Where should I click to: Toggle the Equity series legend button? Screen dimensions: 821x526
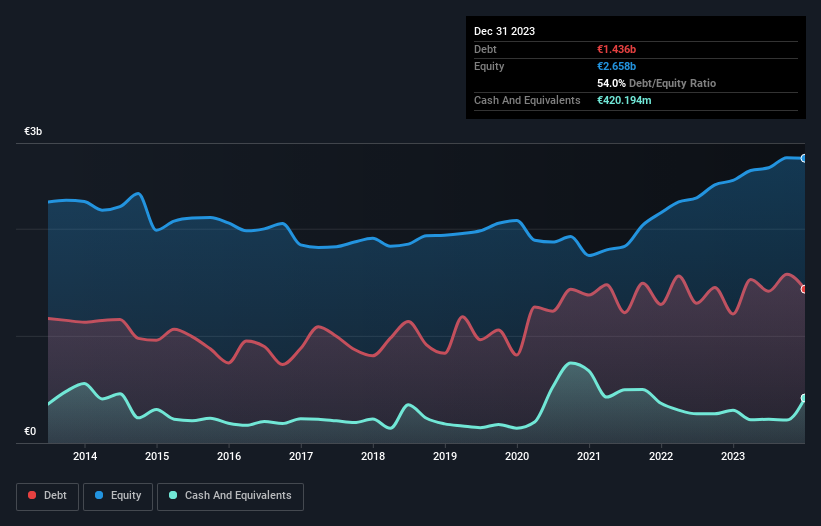[x=118, y=496]
